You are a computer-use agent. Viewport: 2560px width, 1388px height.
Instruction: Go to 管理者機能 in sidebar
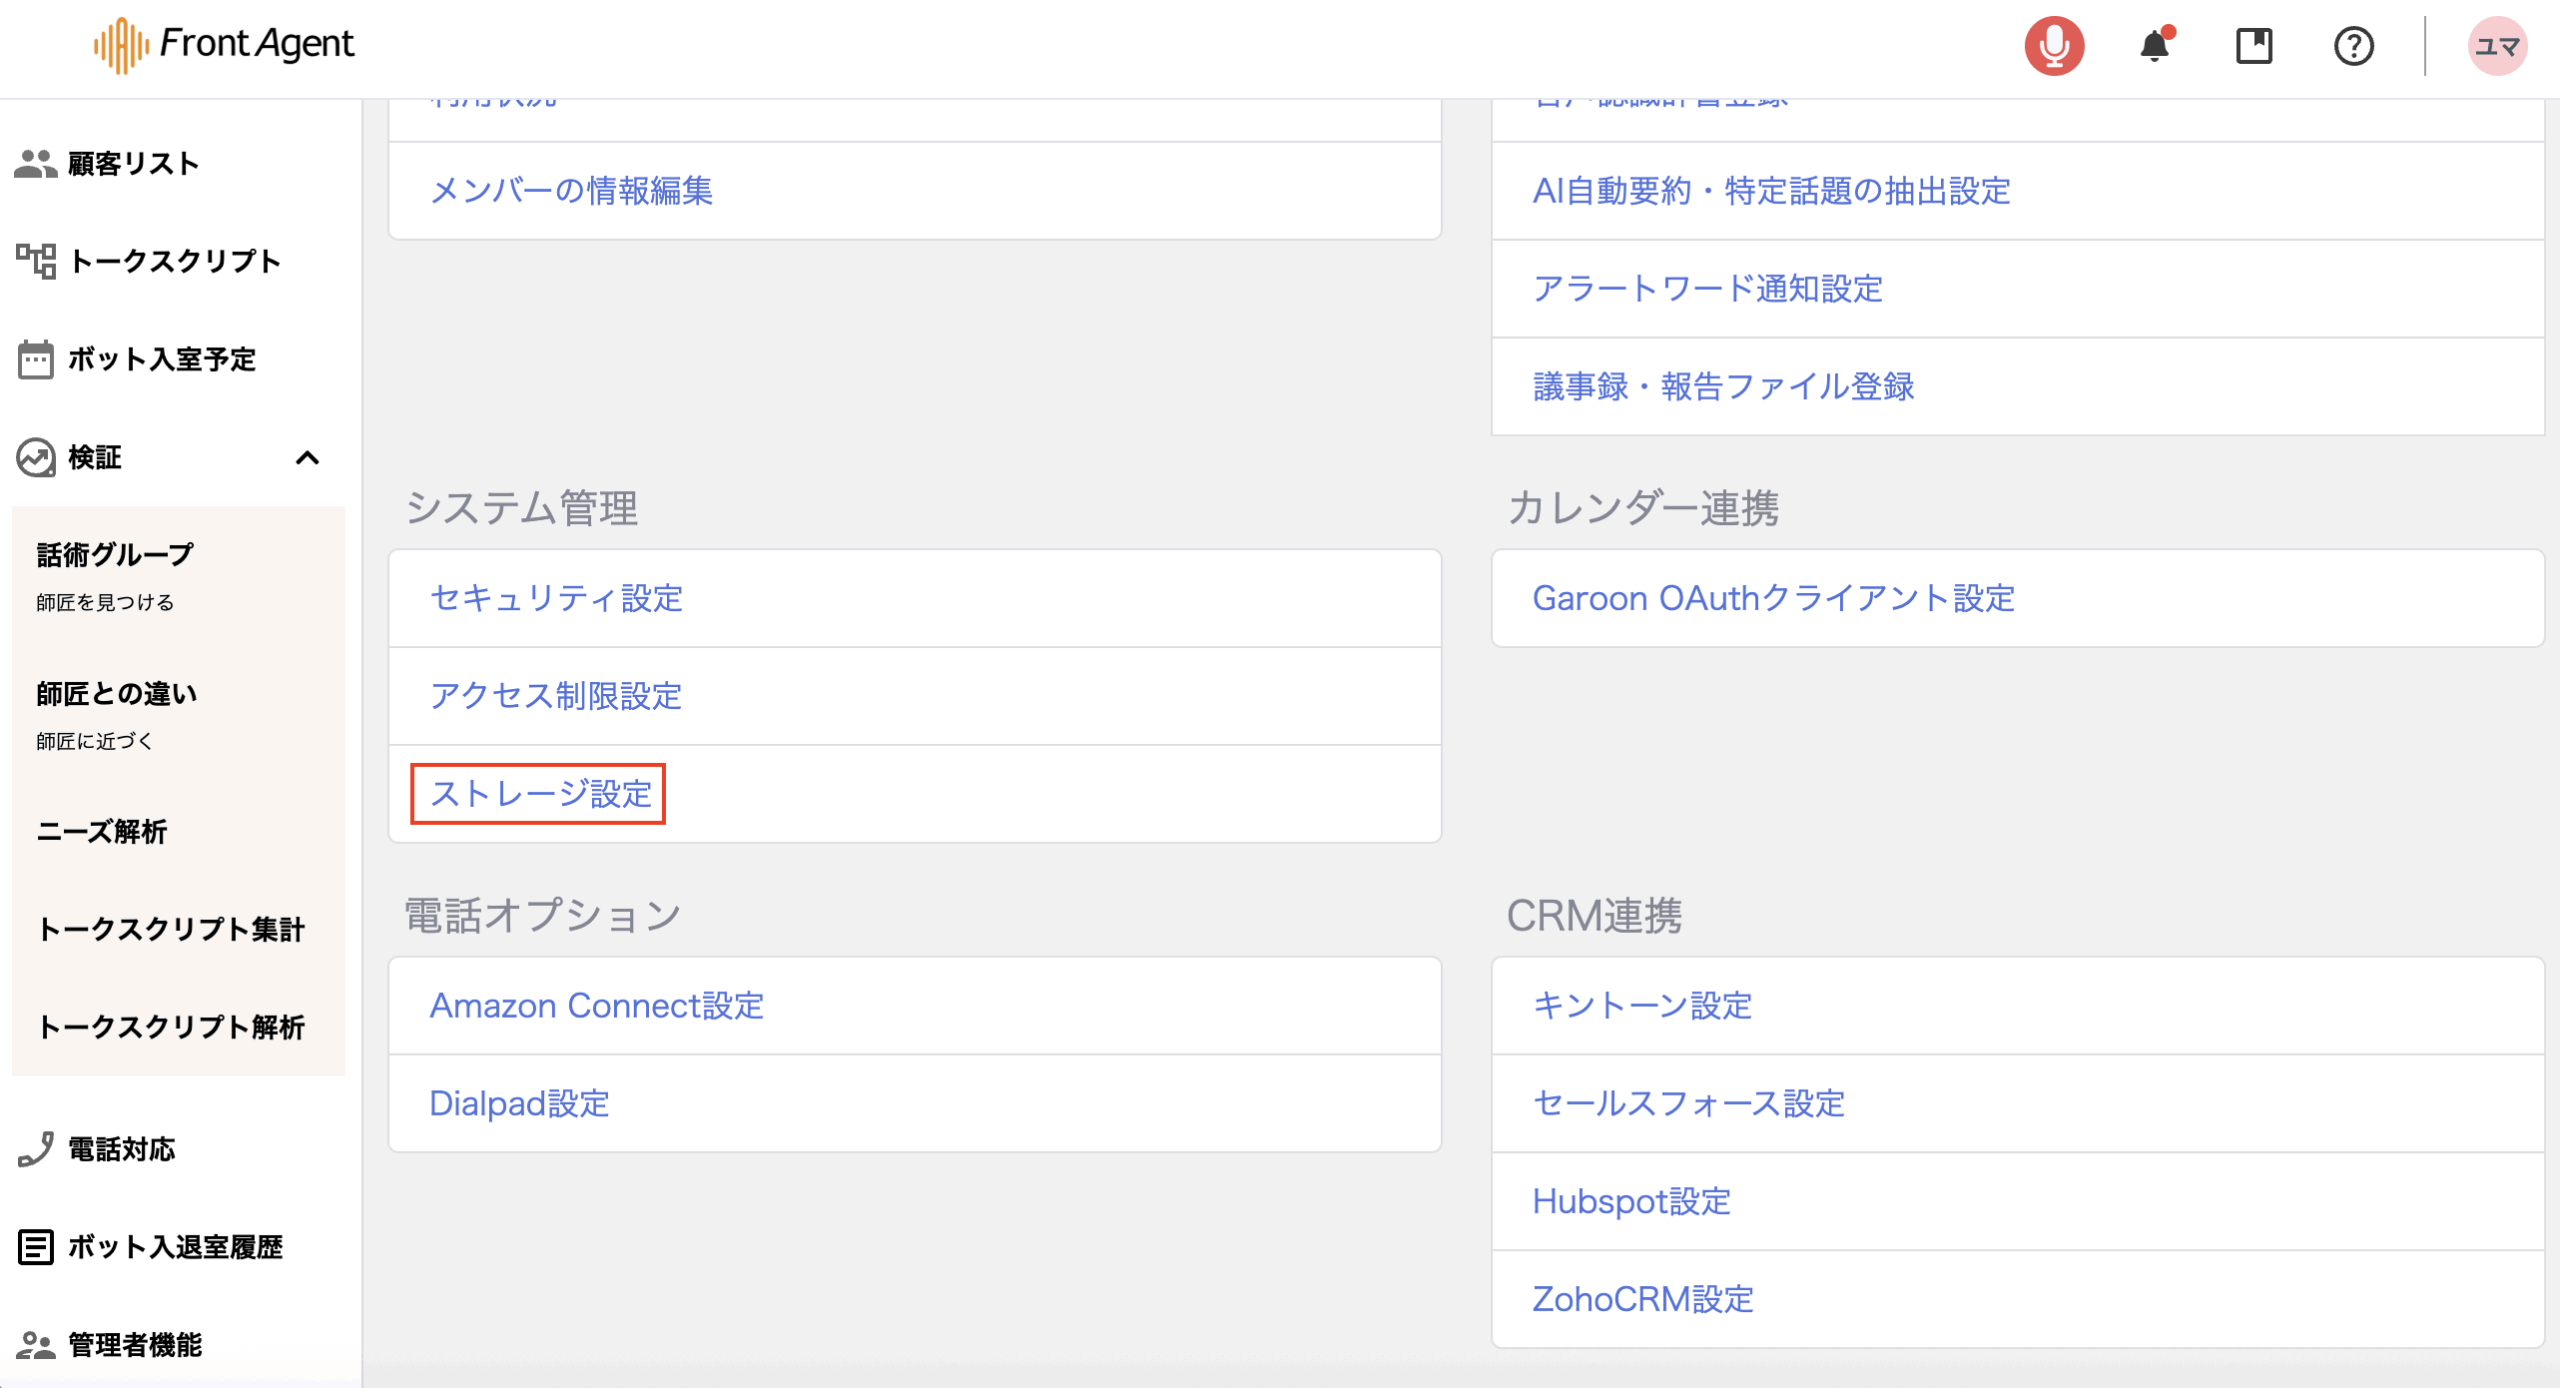[x=135, y=1345]
